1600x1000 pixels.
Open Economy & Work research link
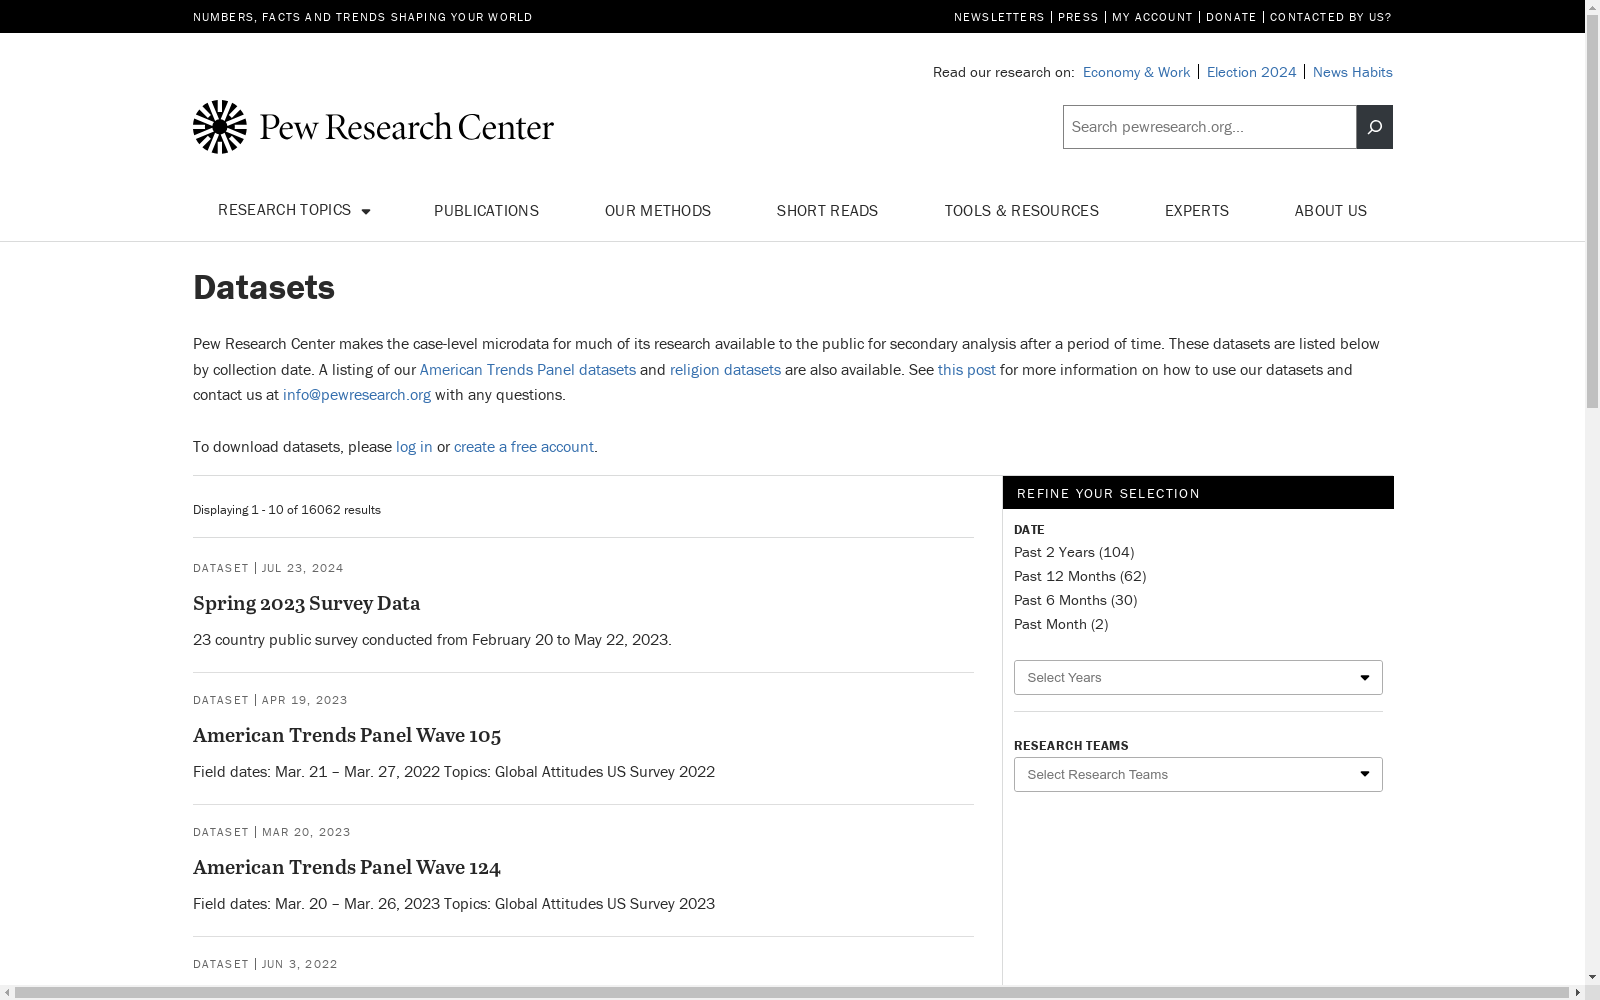click(x=1136, y=72)
